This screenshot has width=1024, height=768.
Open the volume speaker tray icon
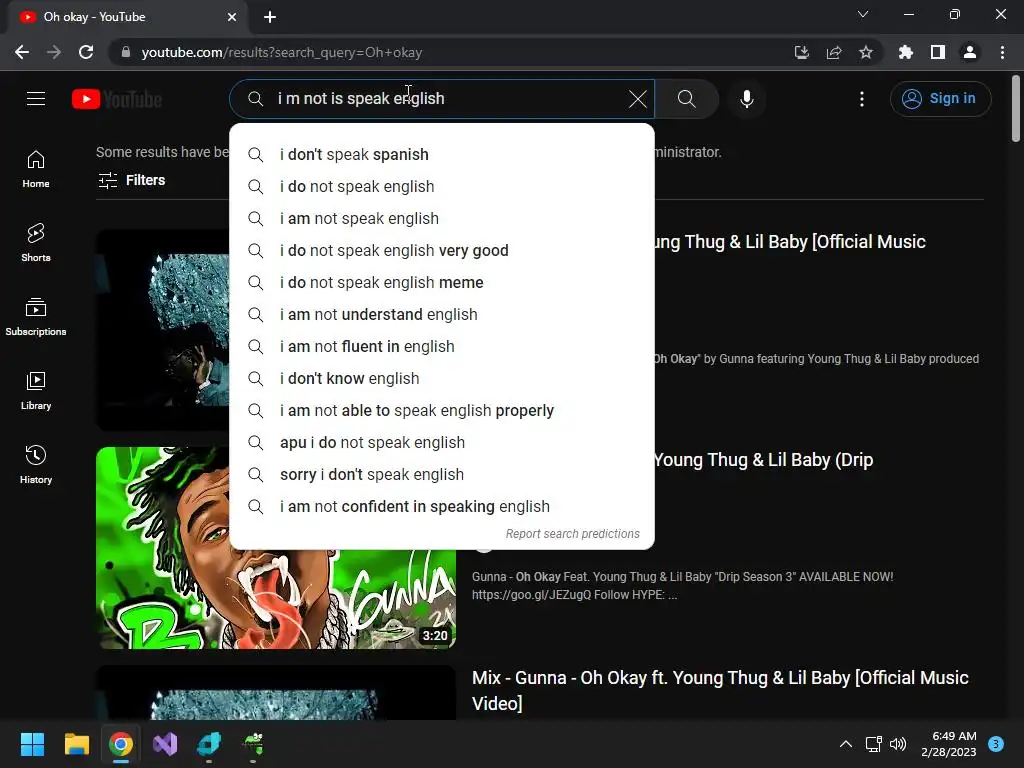tap(899, 744)
